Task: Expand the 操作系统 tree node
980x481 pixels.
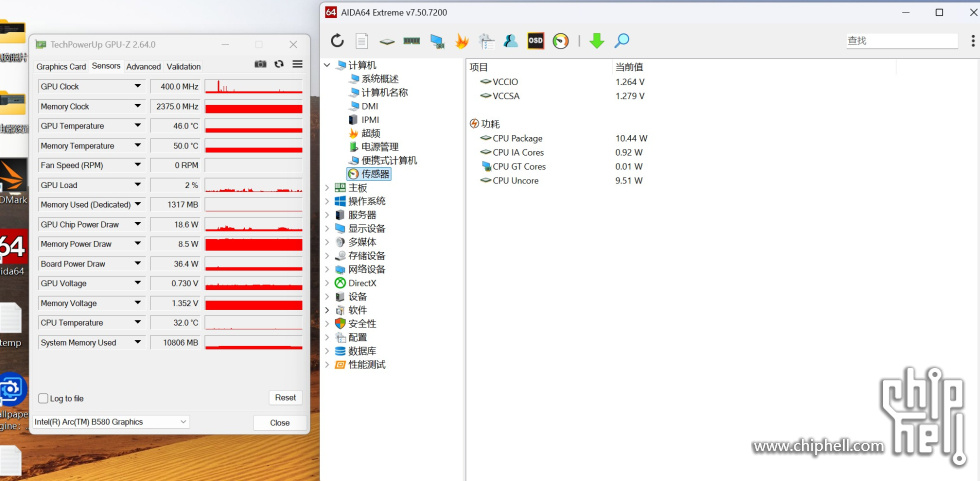Action: [x=328, y=201]
